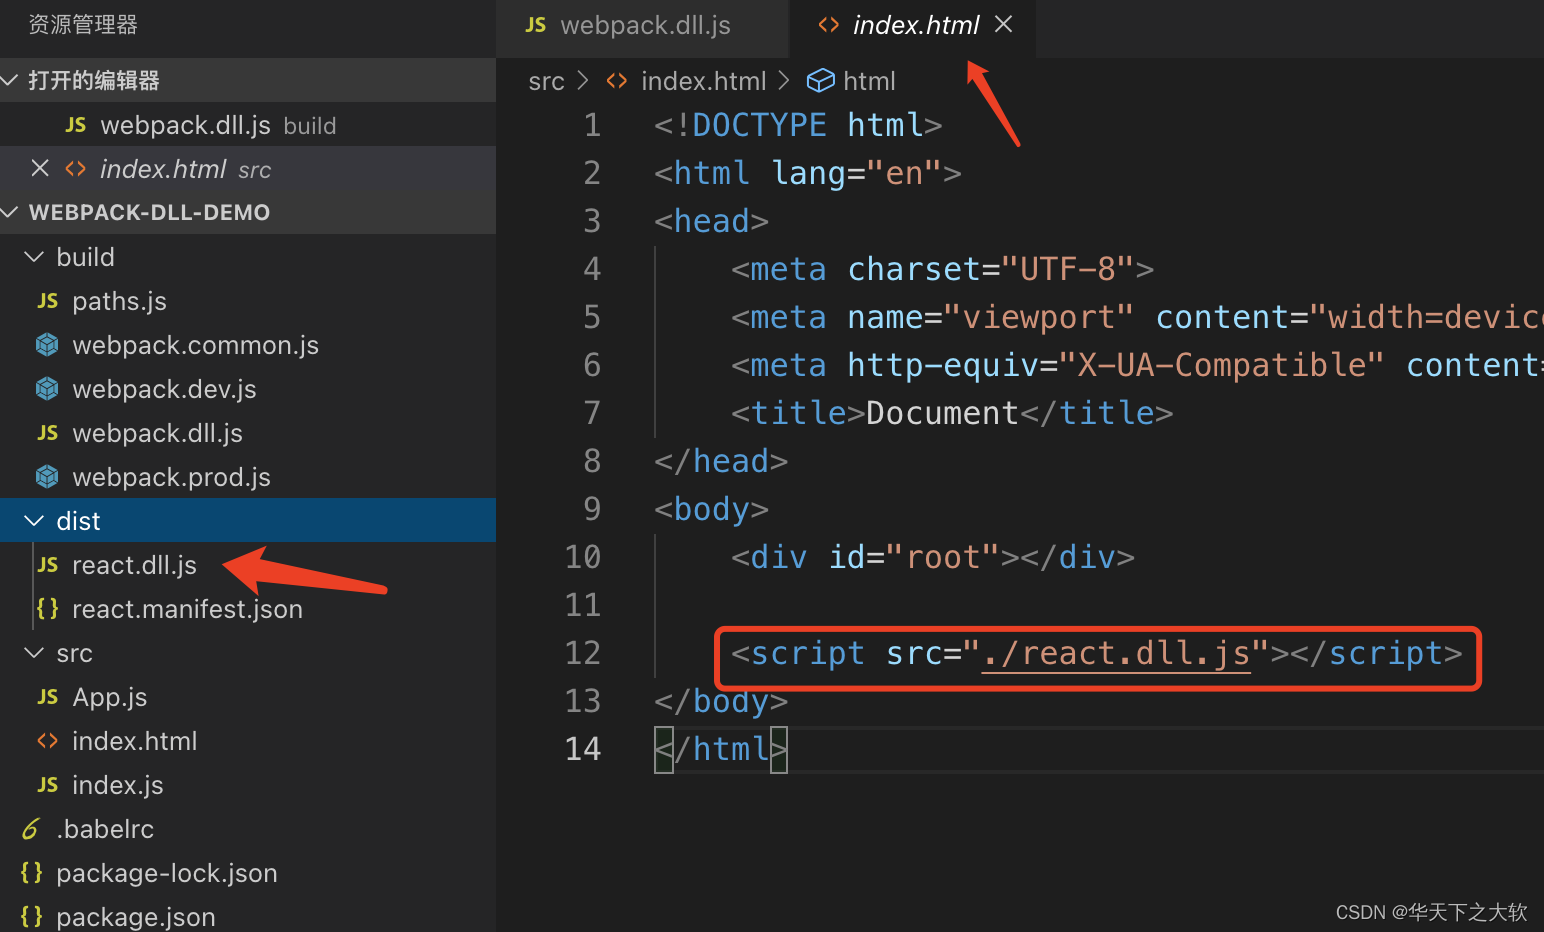1544x932 pixels.
Task: Click index.html in the breadcrumb path
Action: pyautogui.click(x=703, y=81)
